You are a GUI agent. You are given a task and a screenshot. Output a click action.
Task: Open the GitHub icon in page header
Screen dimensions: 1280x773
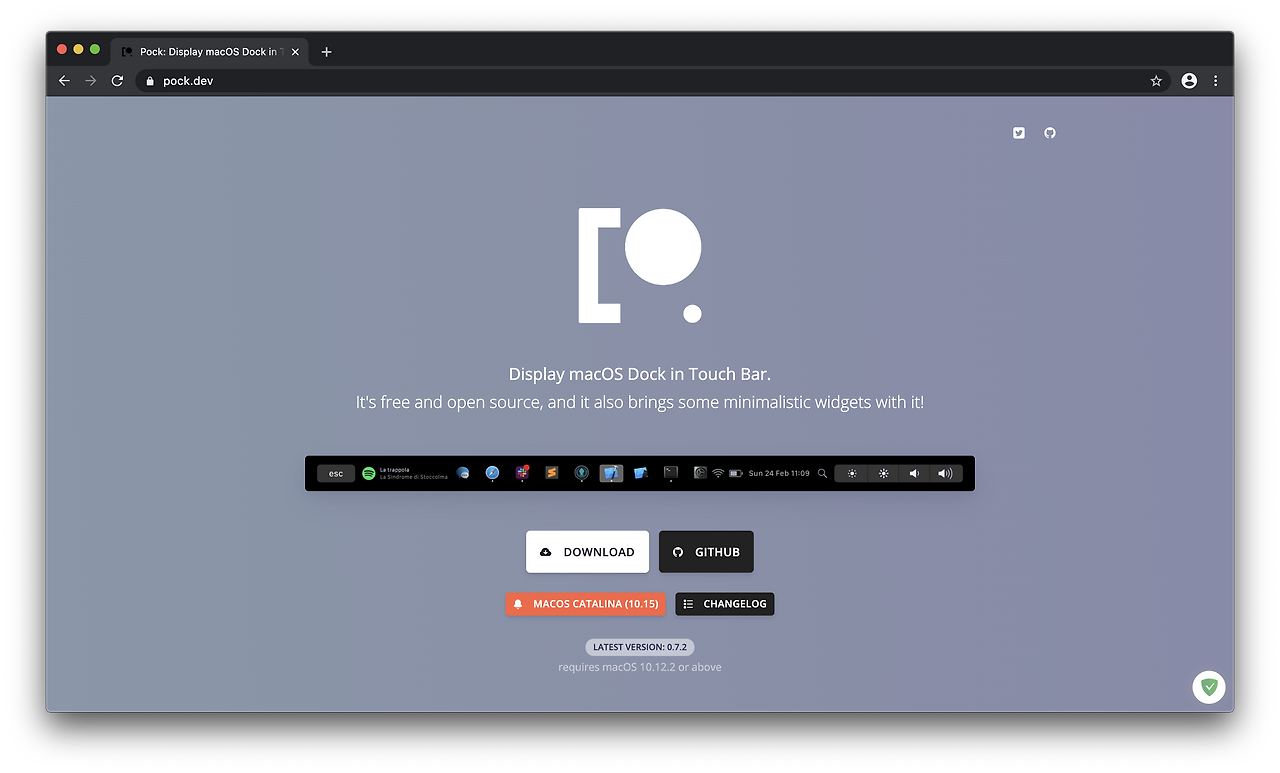[x=1050, y=133]
